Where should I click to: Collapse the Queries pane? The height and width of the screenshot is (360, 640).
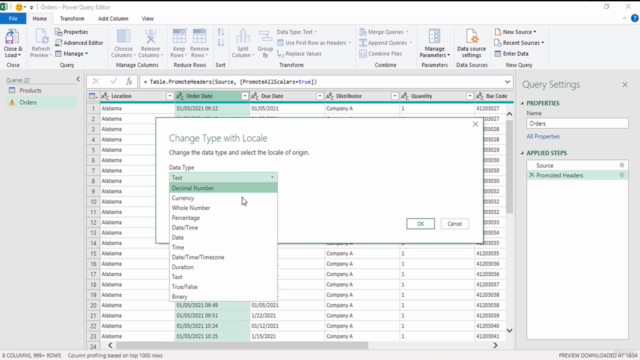tap(78, 79)
